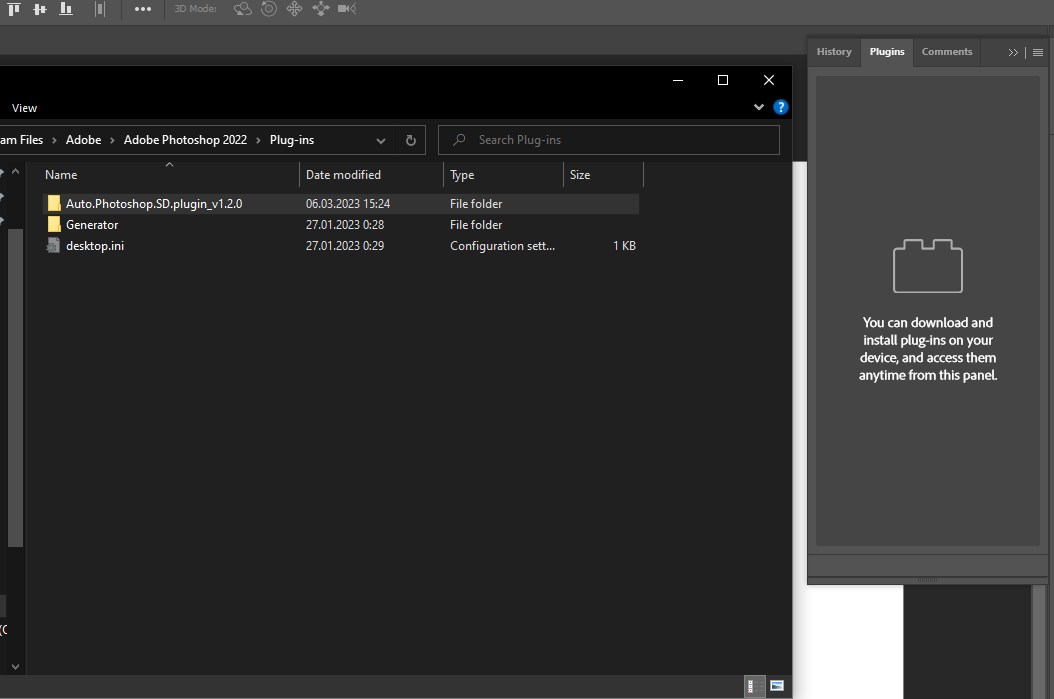This screenshot has width=1054, height=699.
Task: Open the ellipsis more-options icon in options bar
Action: tap(143, 9)
